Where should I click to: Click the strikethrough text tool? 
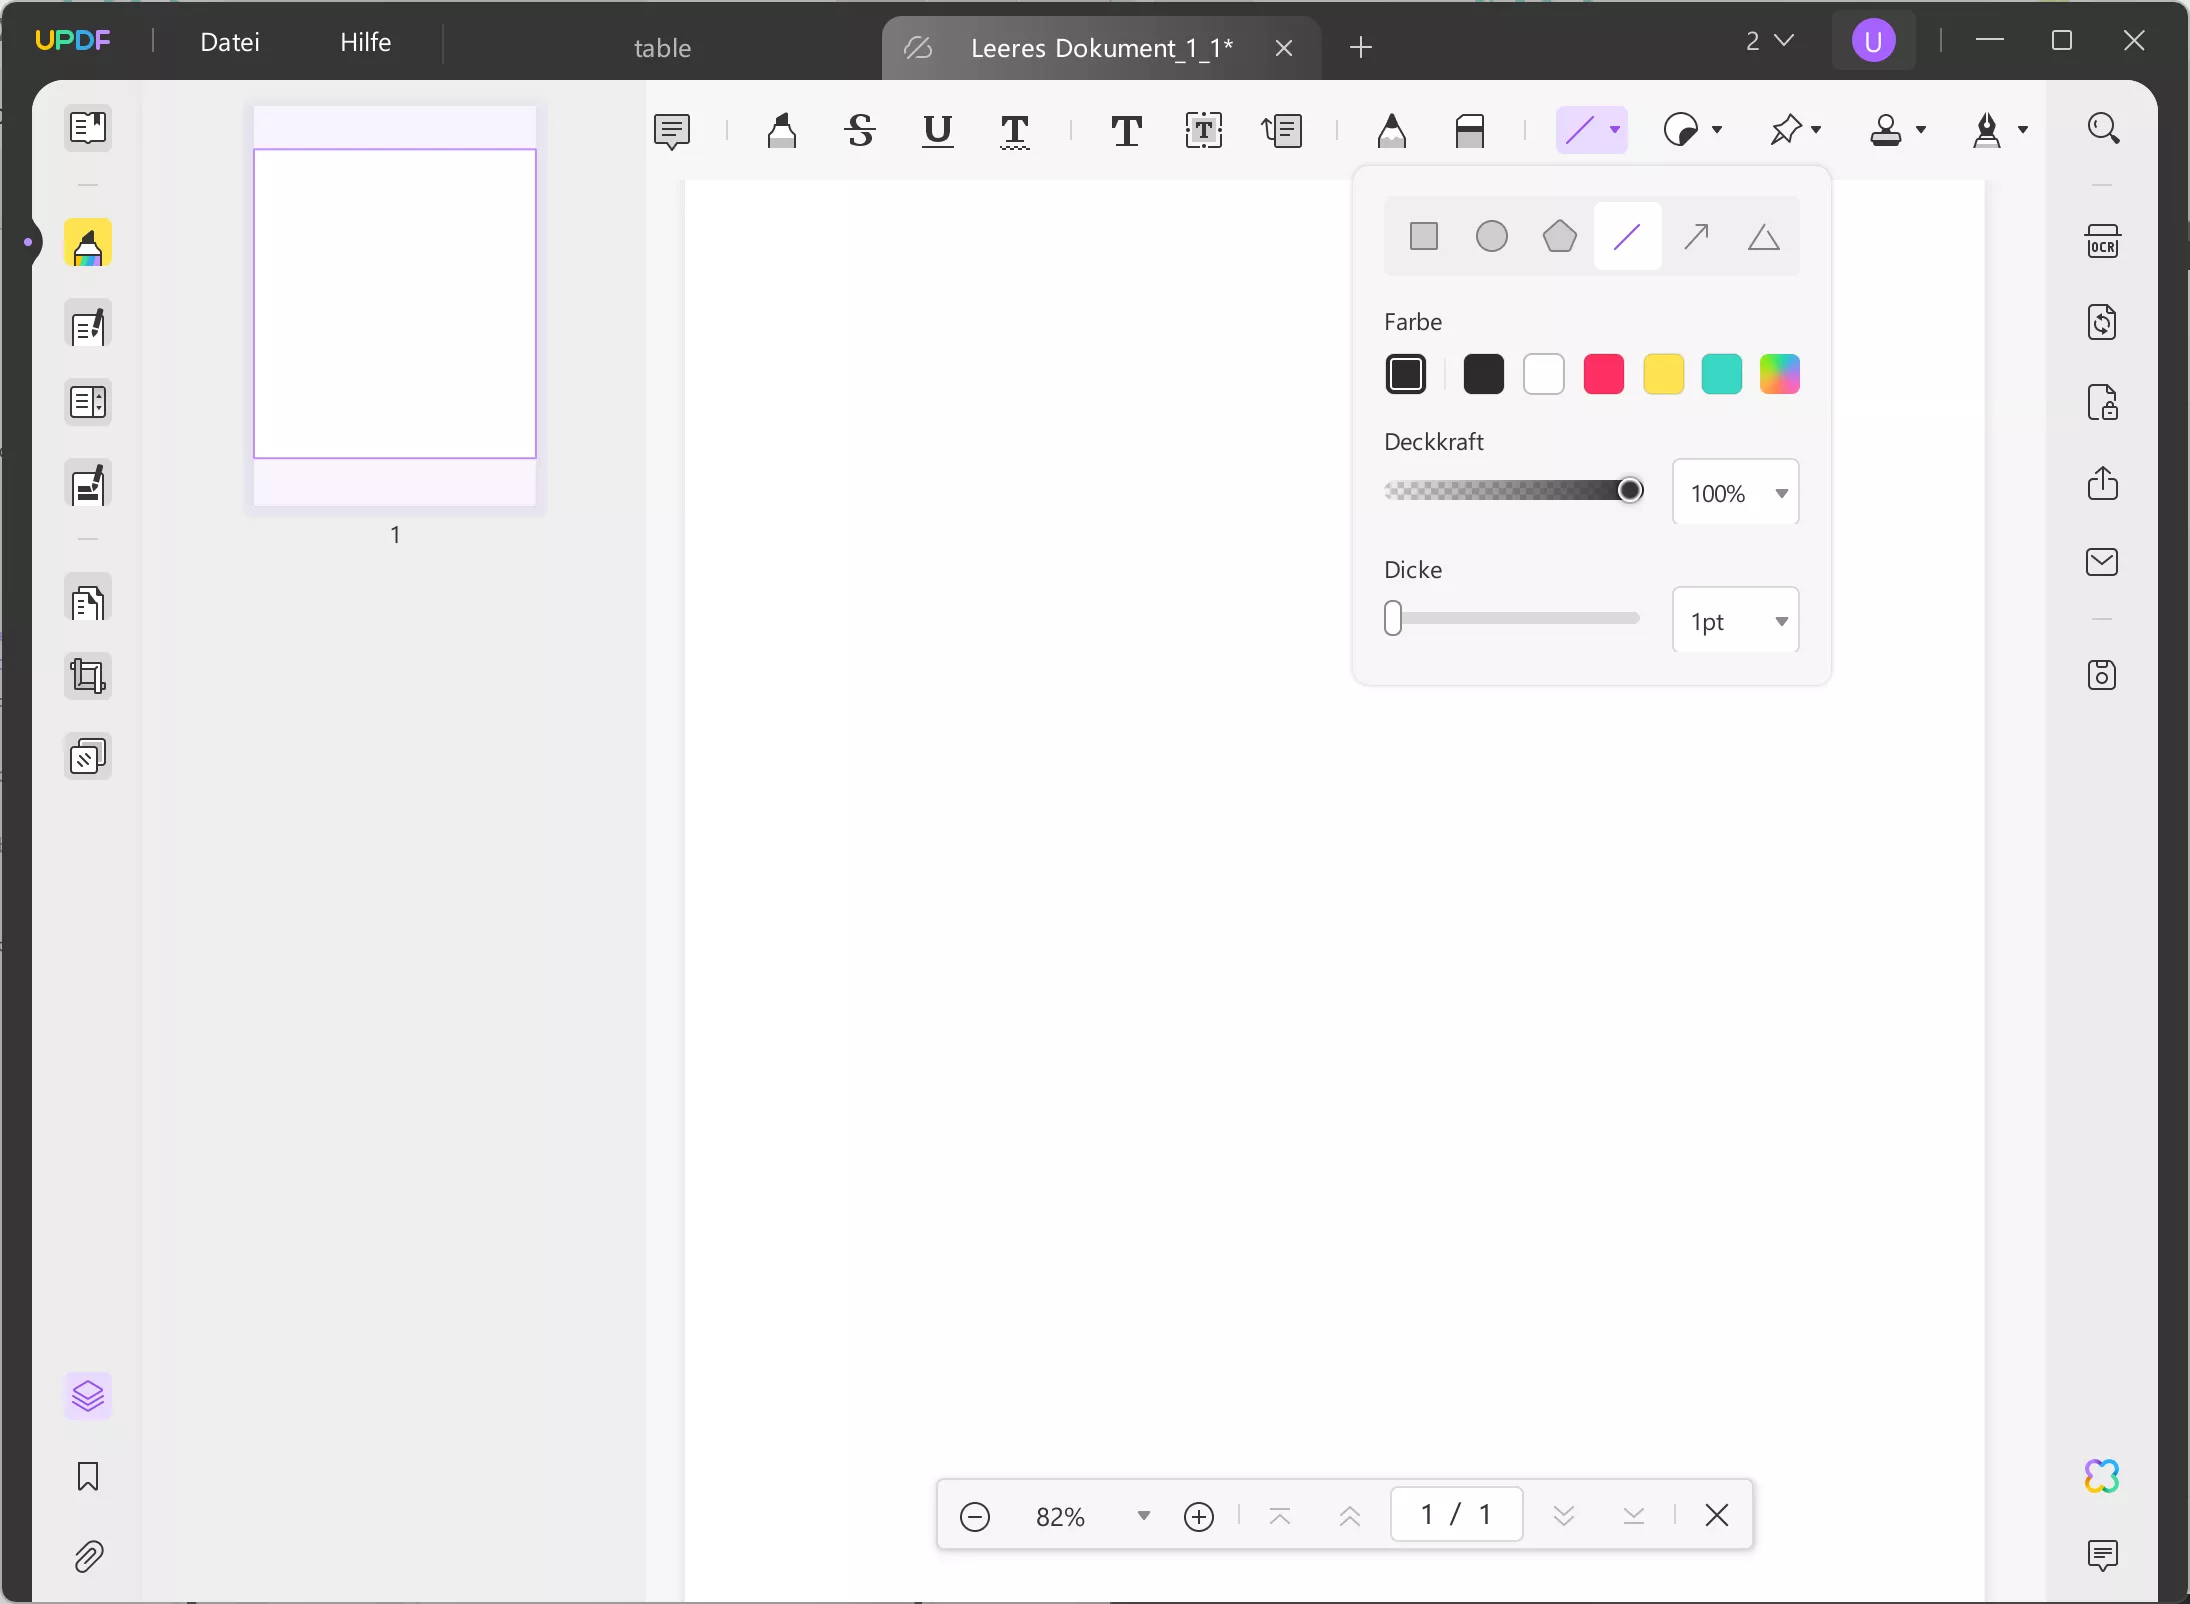pos(860,130)
